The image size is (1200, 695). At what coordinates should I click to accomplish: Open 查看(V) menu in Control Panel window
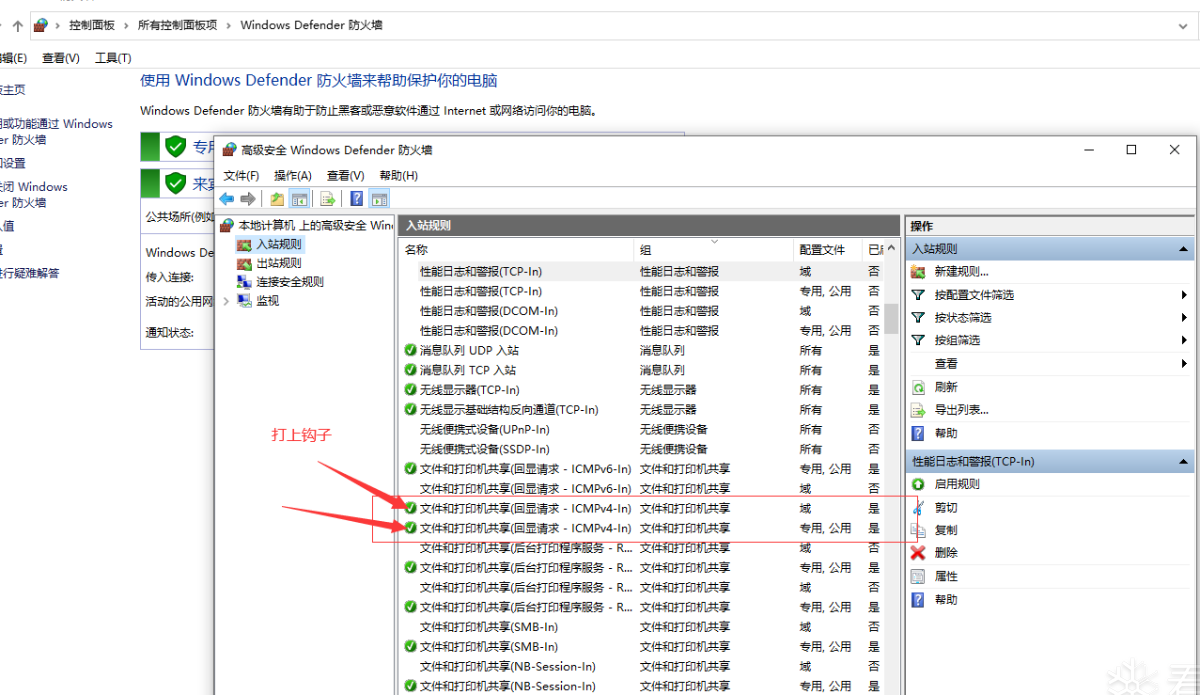click(60, 58)
